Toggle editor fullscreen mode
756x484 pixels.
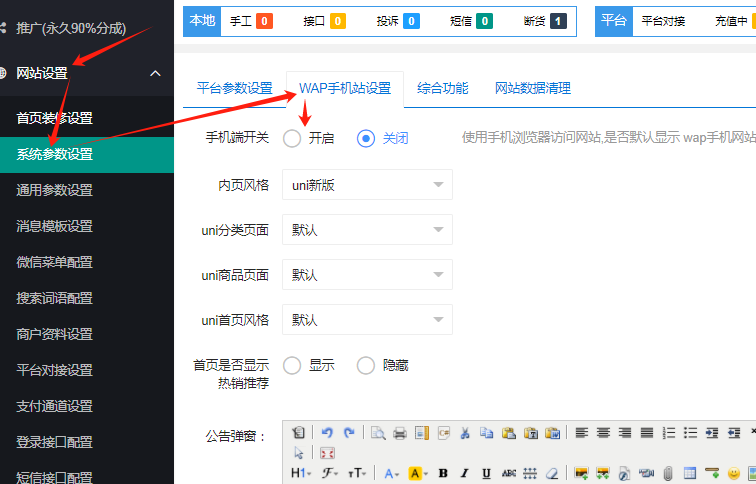(x=327, y=454)
